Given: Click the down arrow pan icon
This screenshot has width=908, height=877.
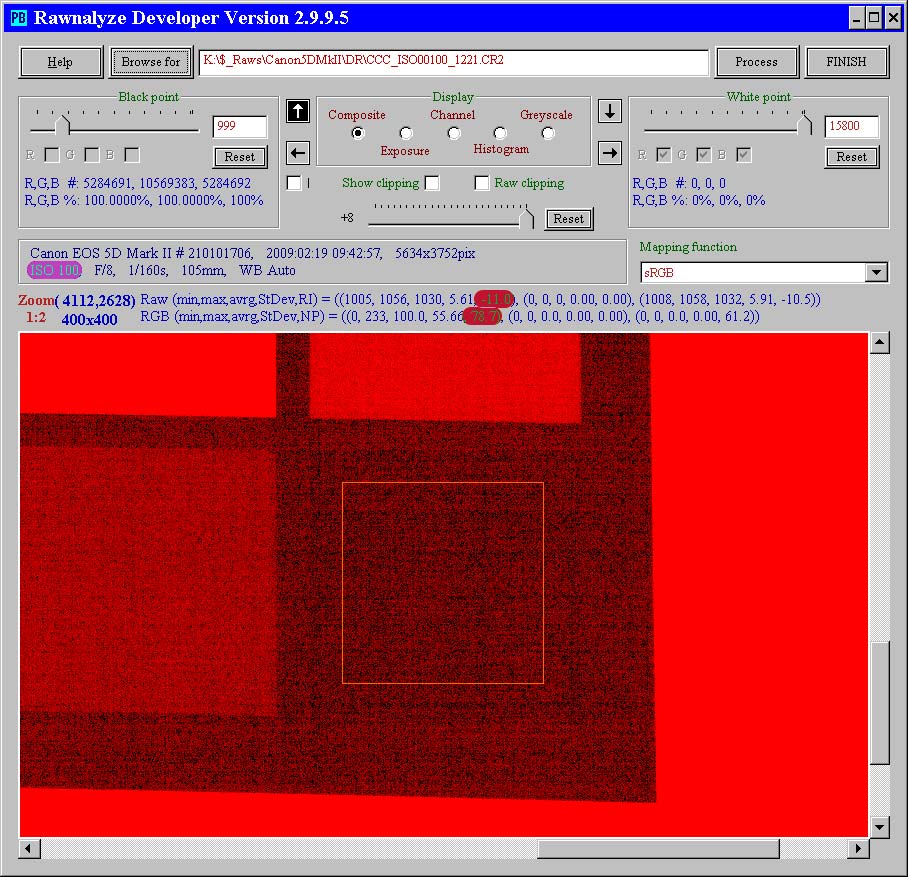Looking at the screenshot, I should (x=610, y=111).
